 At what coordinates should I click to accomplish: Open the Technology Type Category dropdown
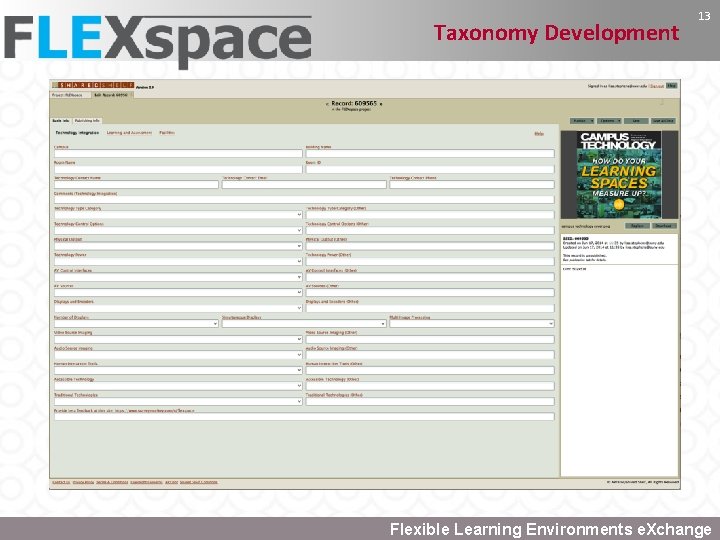point(178,215)
